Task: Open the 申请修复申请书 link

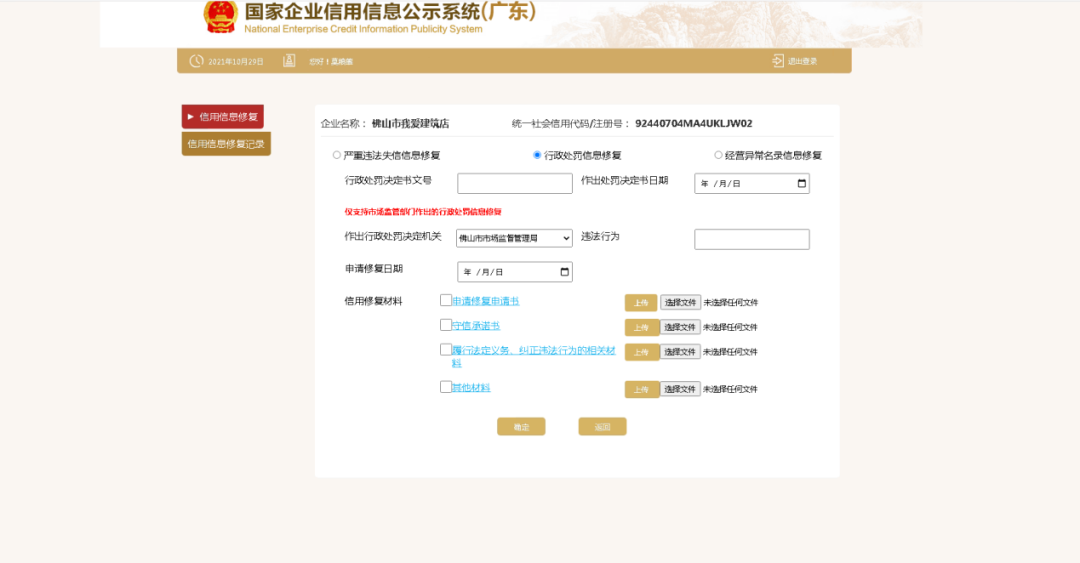Action: [x=486, y=301]
